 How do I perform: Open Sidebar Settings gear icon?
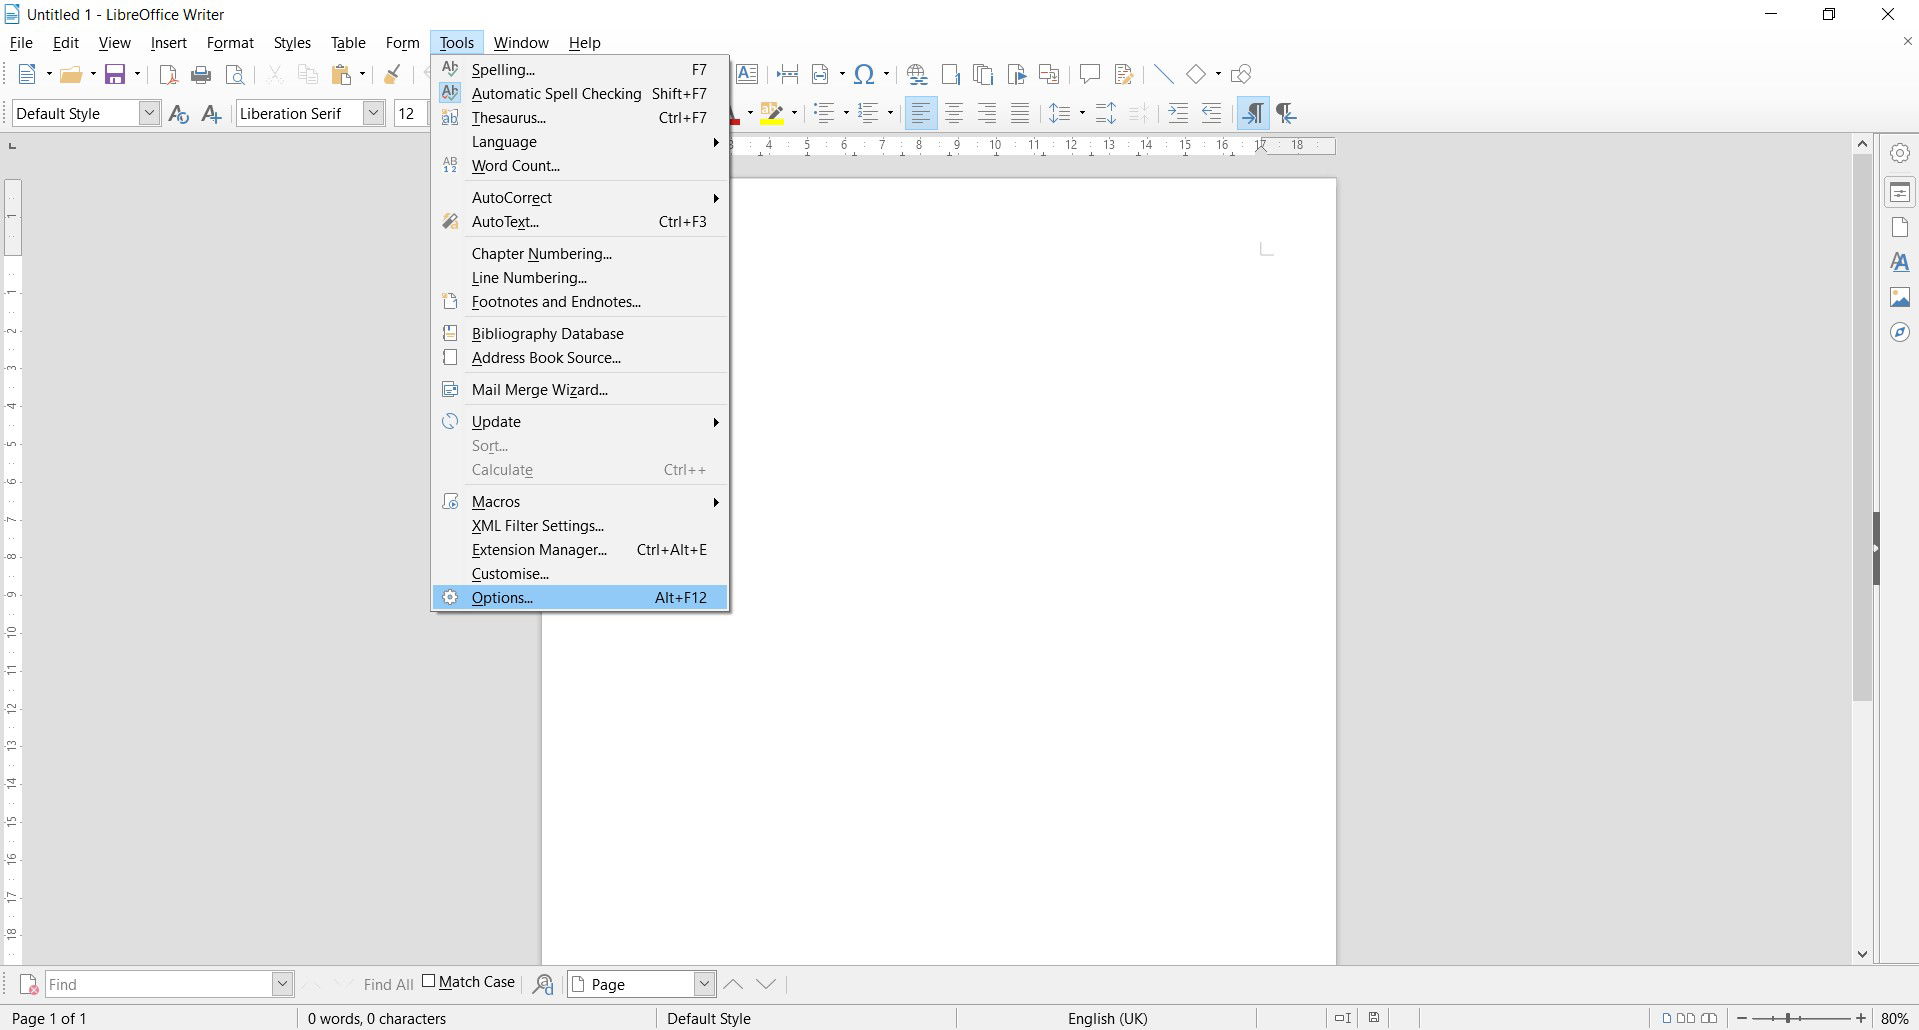[x=1900, y=153]
